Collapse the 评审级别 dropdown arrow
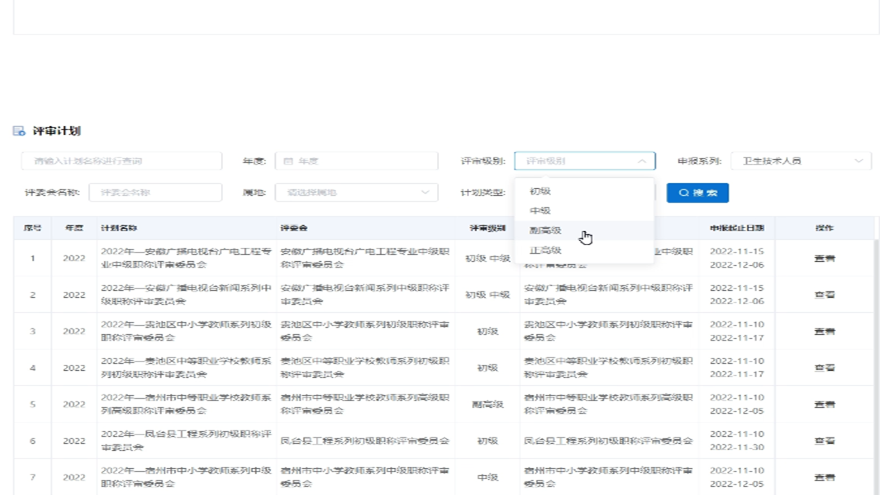880x495 pixels. (641, 161)
